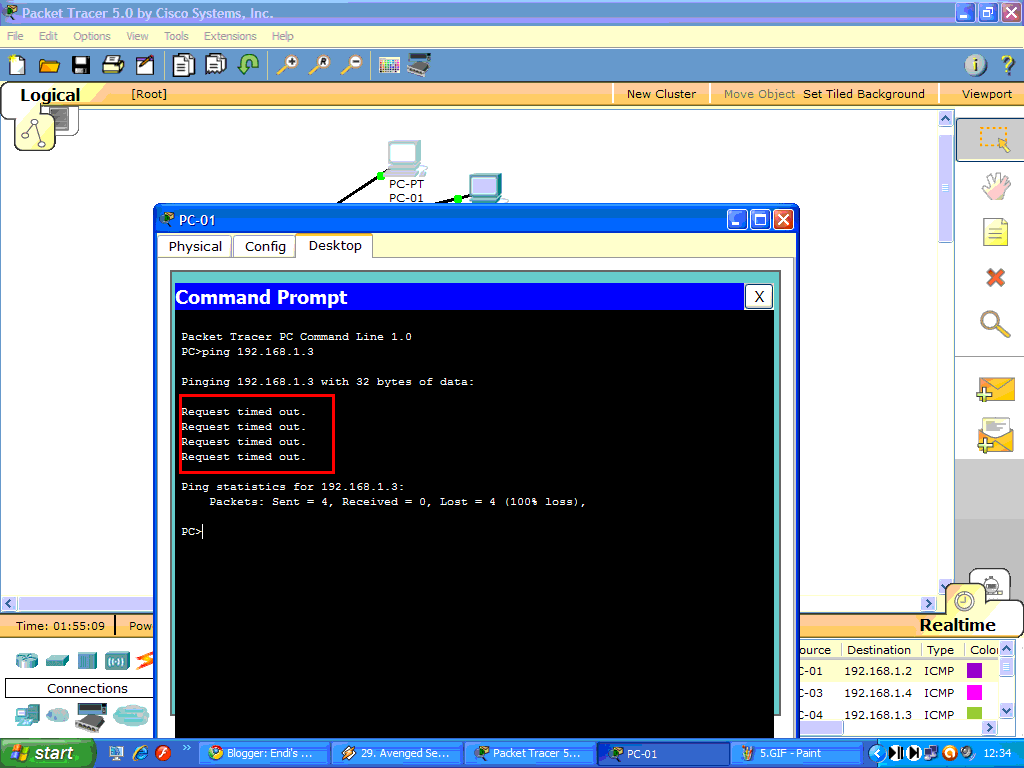1024x768 pixels.
Task: Open the Custom Devices dialog icon
Action: click(x=419, y=64)
